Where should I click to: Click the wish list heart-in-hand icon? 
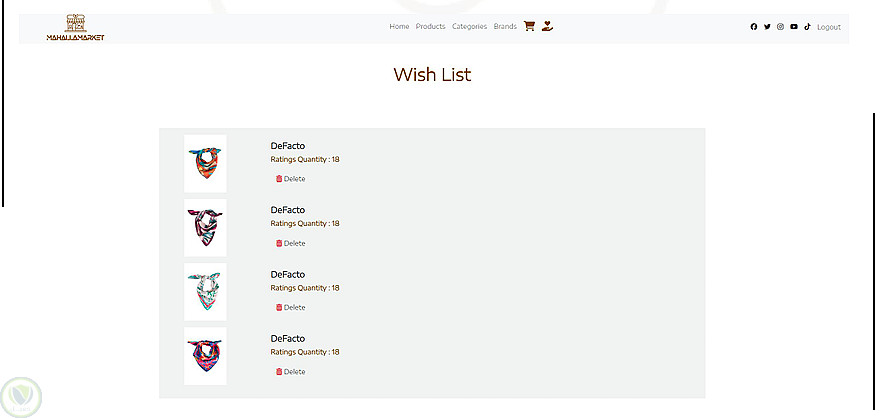pyautogui.click(x=547, y=27)
